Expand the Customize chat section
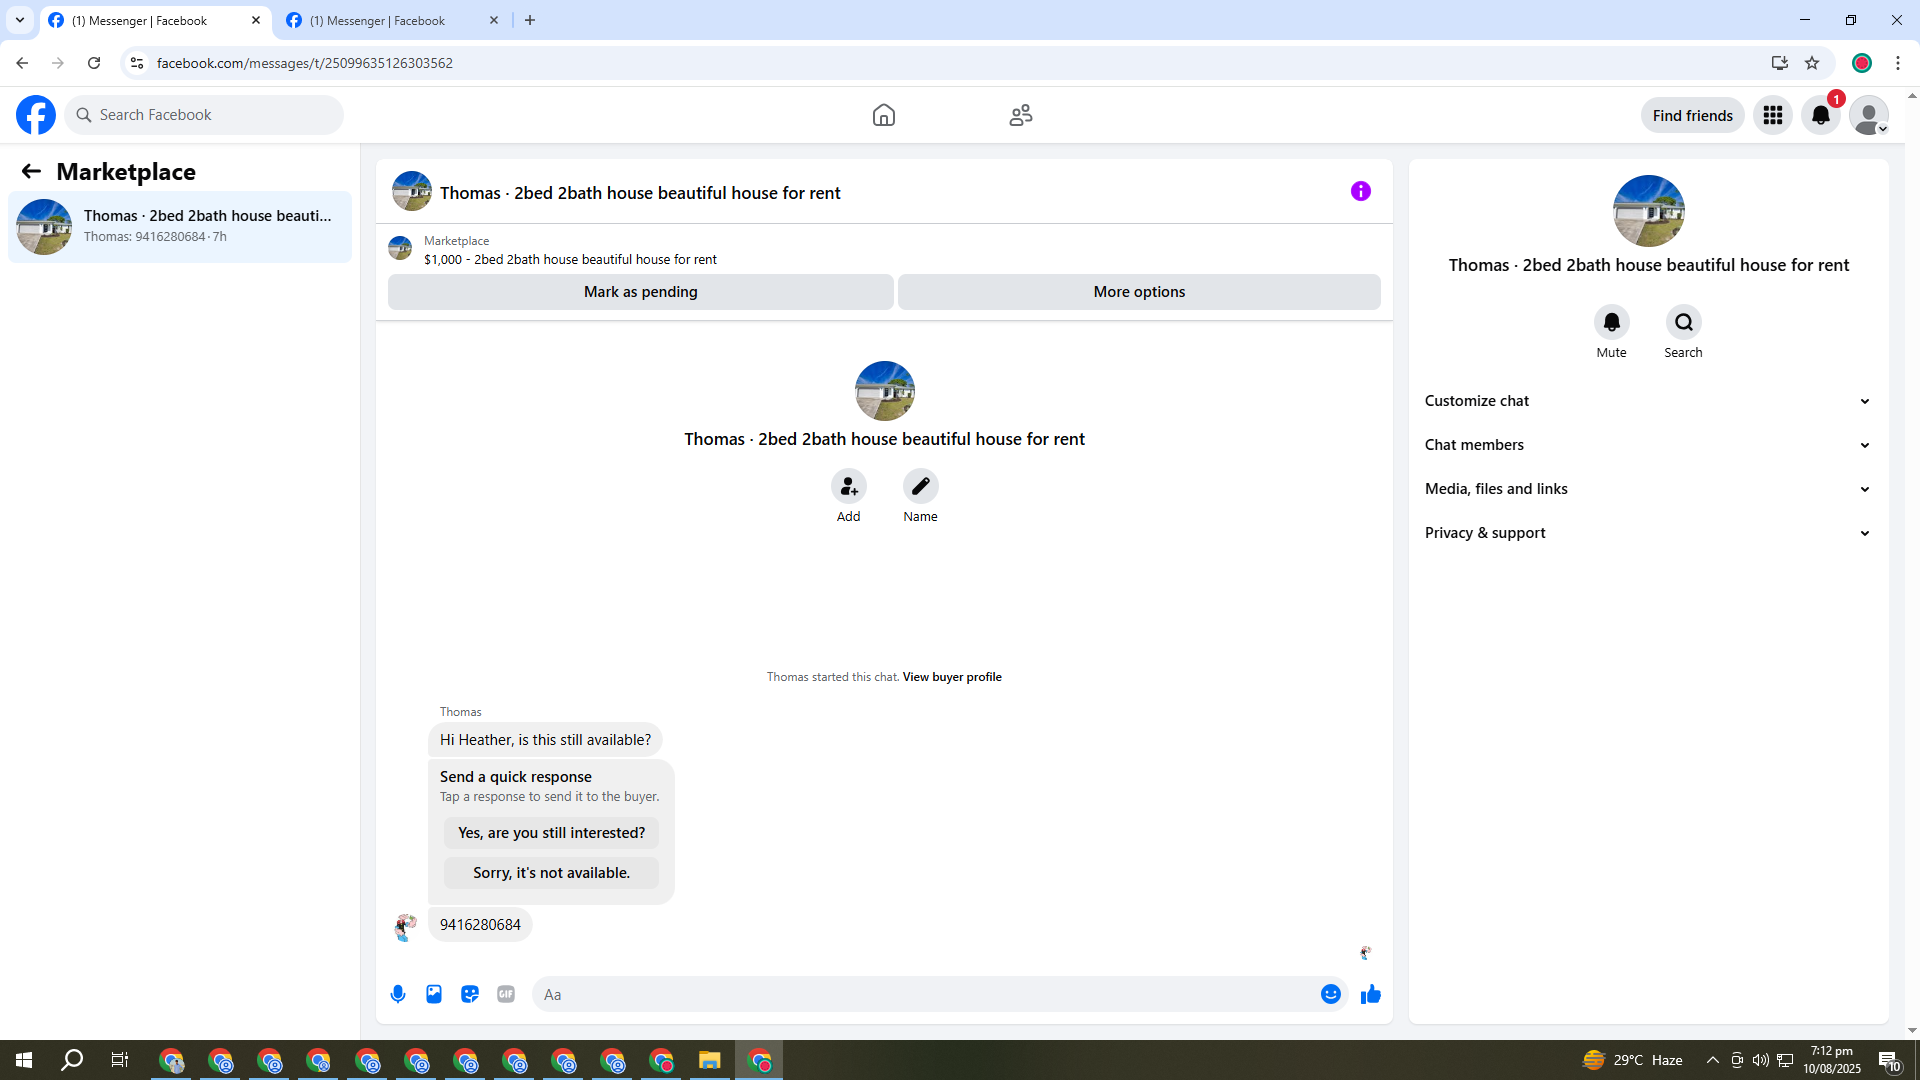Viewport: 1920px width, 1080px height. click(x=1647, y=401)
